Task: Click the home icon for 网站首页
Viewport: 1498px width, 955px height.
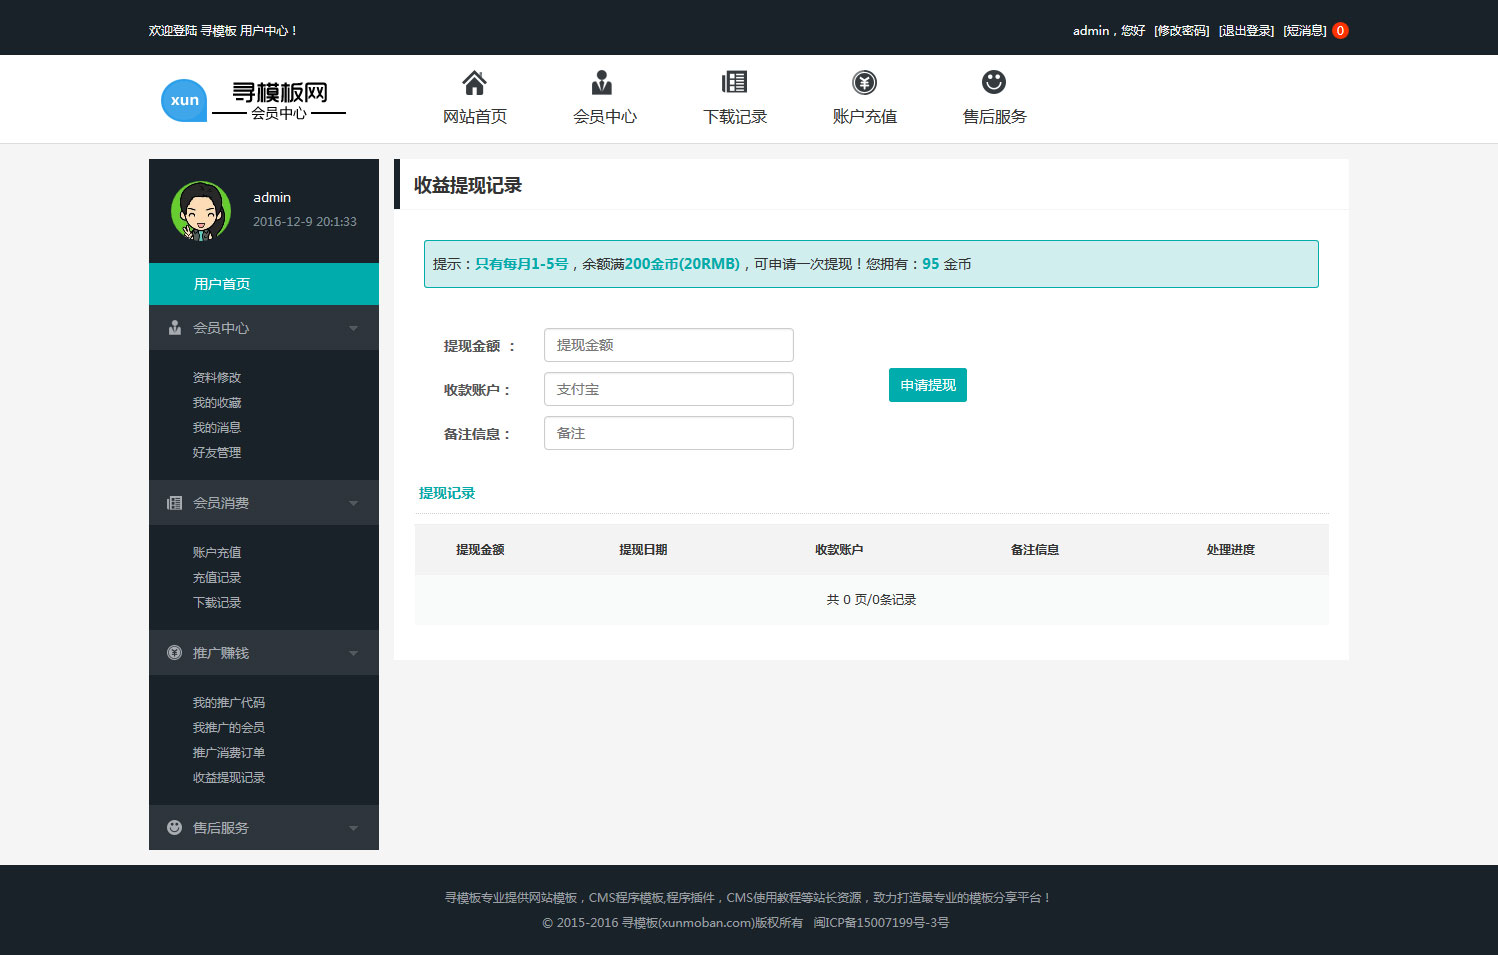Action: [x=474, y=82]
